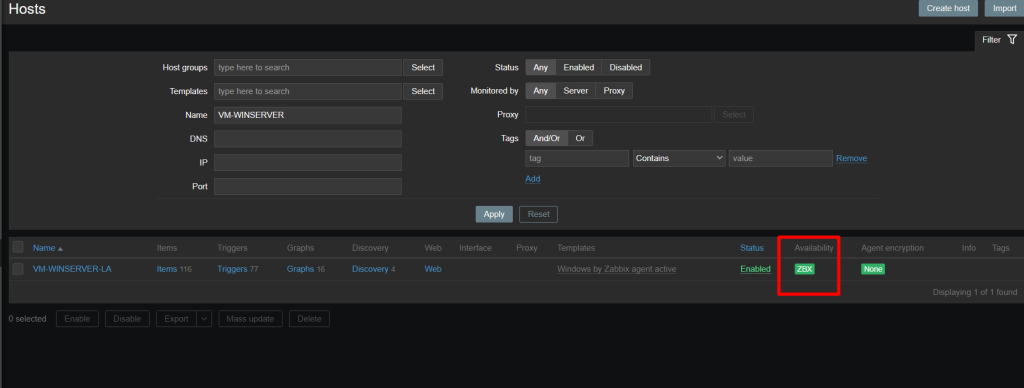Click the Enable mass action button
The image size is (1024, 388).
pyautogui.click(x=77, y=319)
